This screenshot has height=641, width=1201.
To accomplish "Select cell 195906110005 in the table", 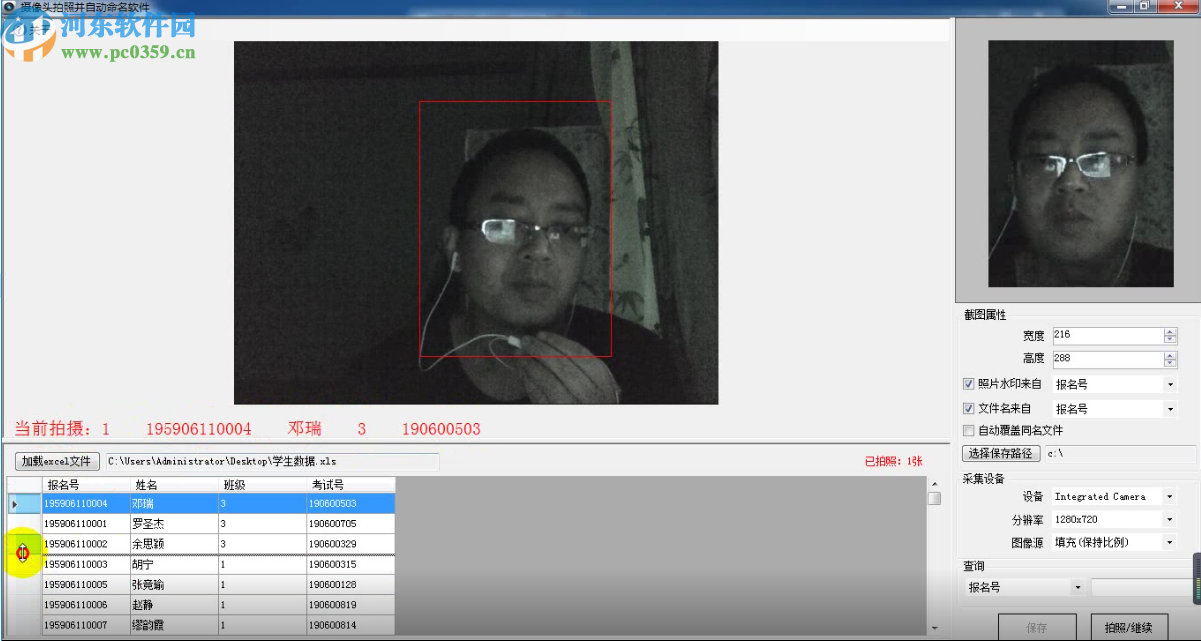I will tap(86, 585).
